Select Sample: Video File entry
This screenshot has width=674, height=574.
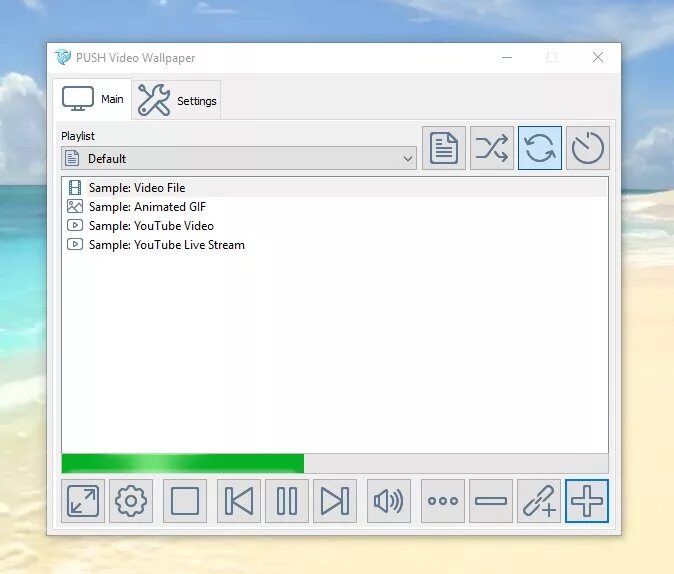click(334, 187)
